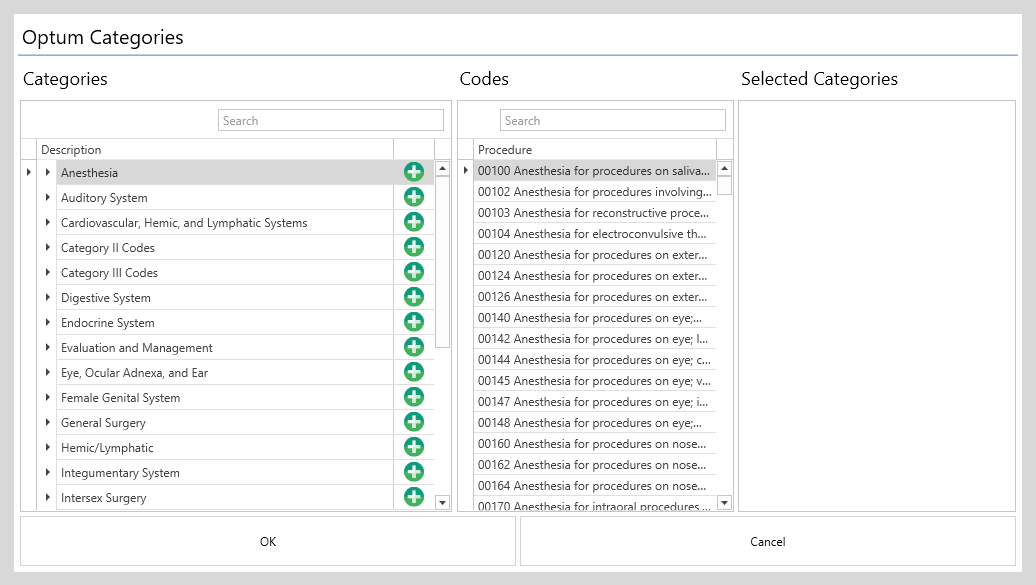1036x585 pixels.
Task: Expand the Auditory System node
Action: click(48, 197)
